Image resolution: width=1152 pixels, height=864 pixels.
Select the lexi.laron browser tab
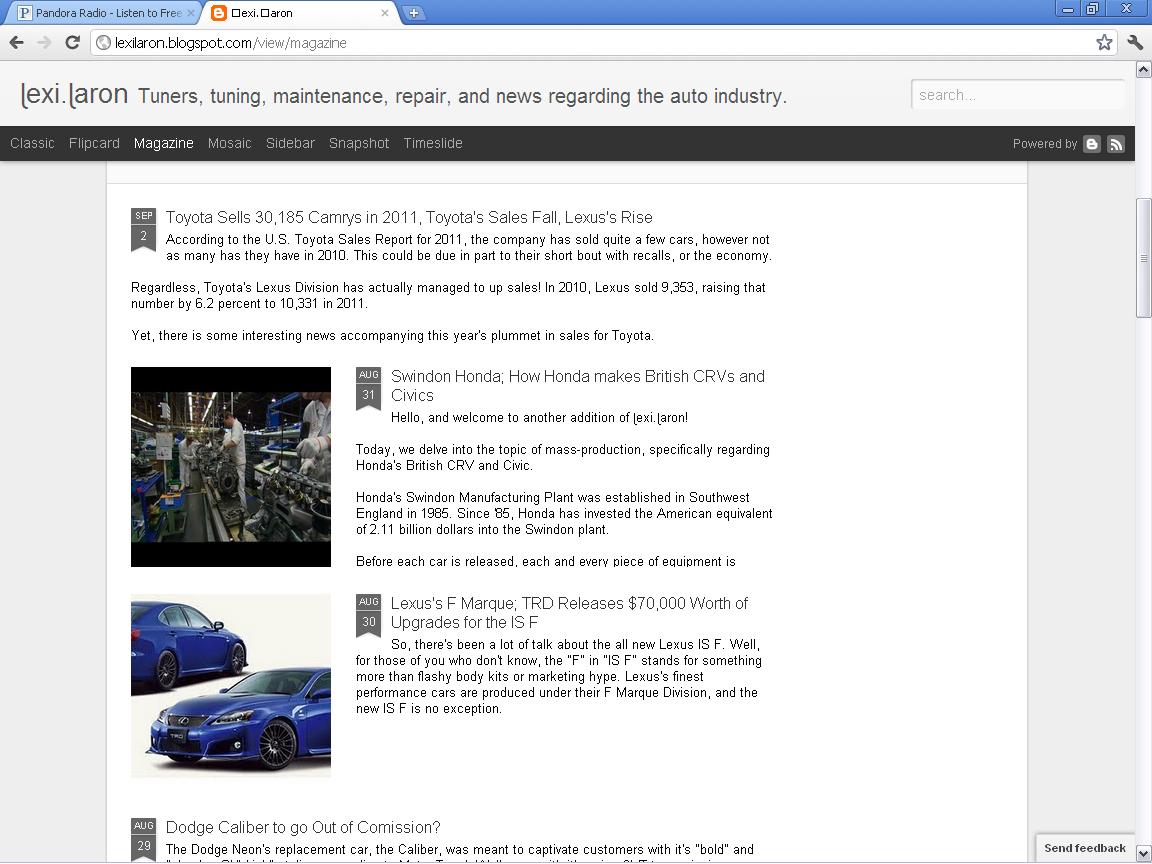tap(301, 13)
